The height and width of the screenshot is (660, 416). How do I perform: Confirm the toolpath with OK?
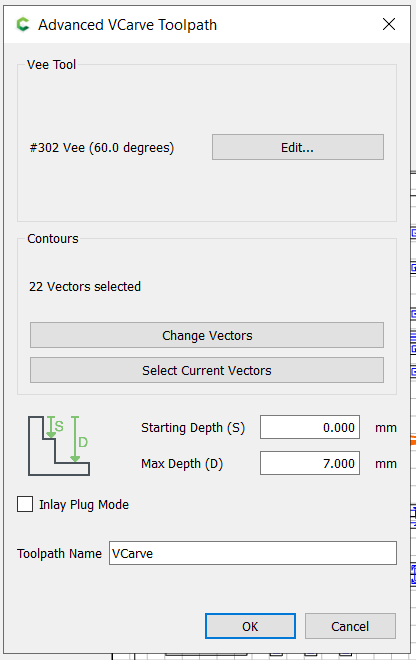[250, 626]
